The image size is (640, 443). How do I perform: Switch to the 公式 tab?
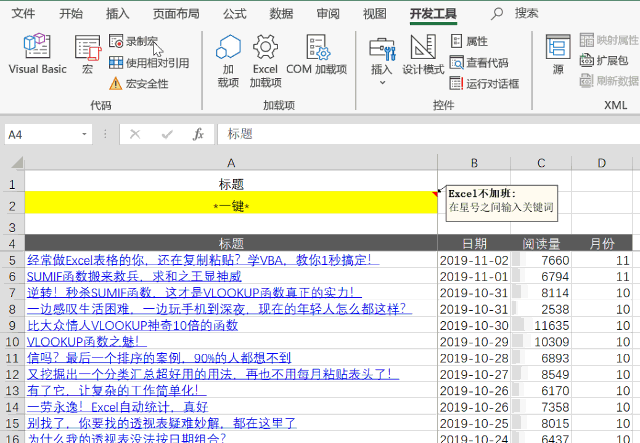[x=235, y=13]
